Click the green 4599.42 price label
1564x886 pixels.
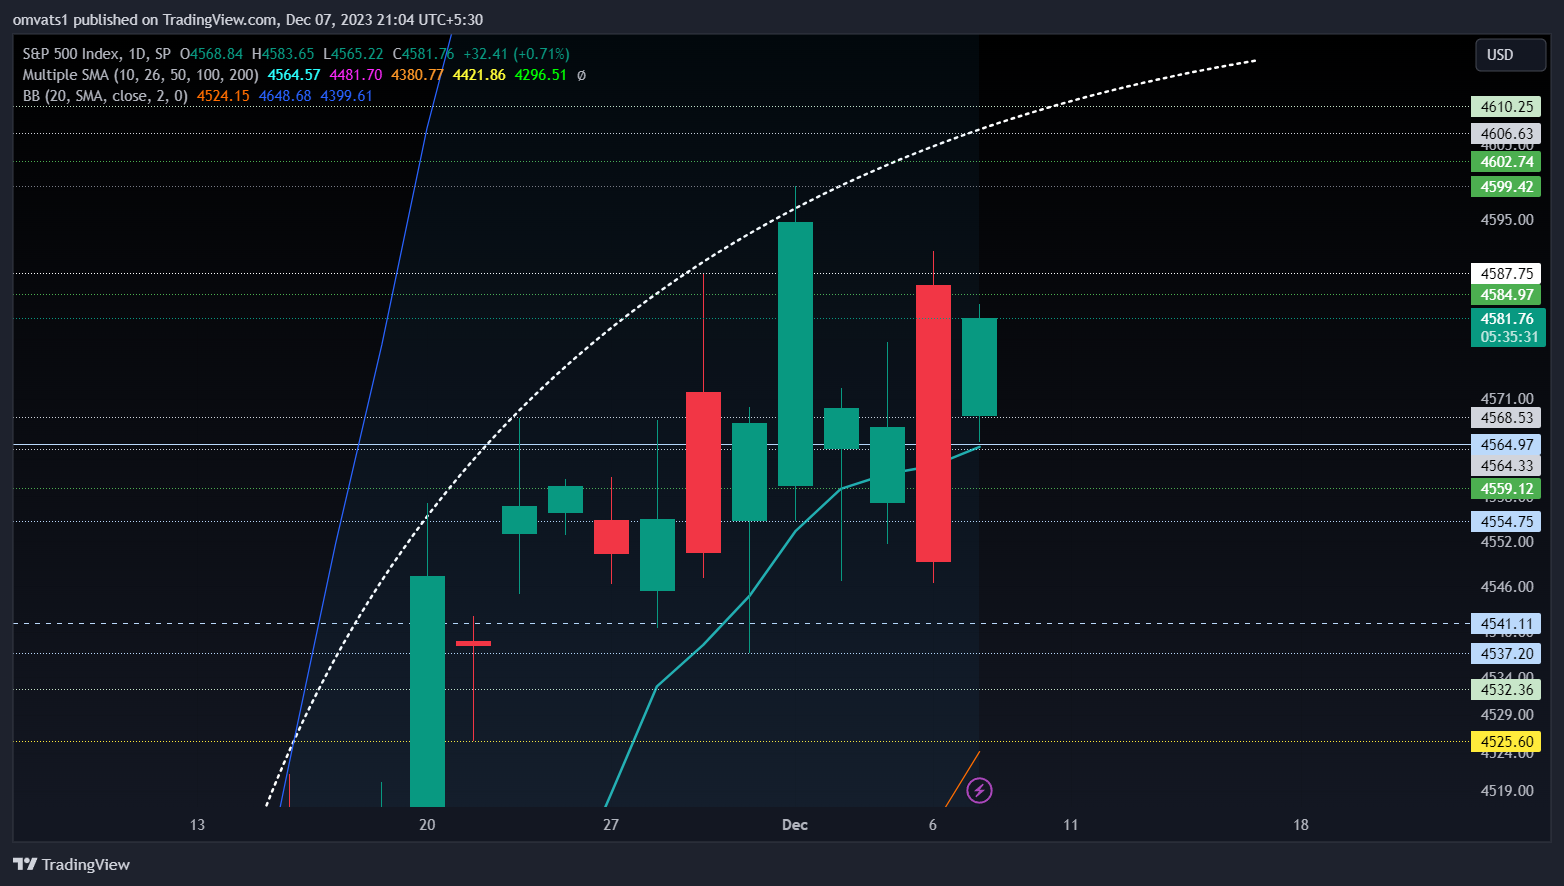(x=1506, y=187)
